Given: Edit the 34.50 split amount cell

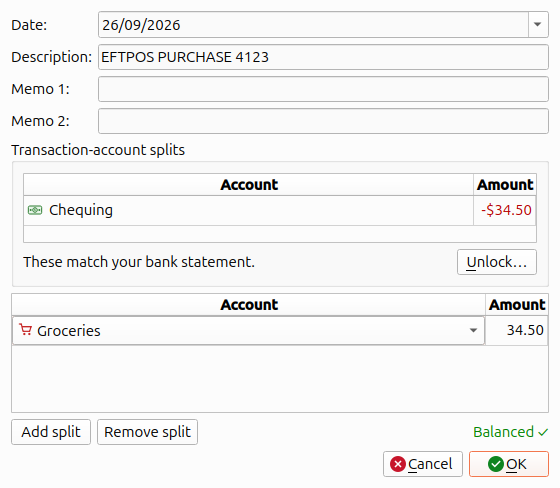Looking at the screenshot, I should point(516,330).
